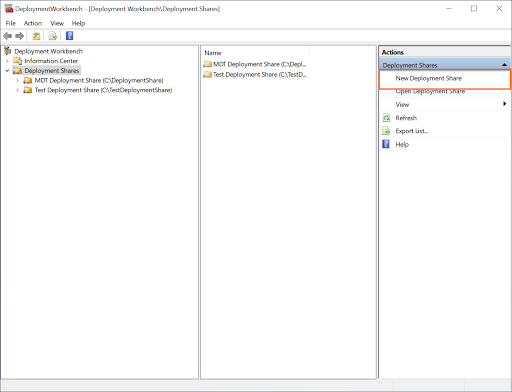Click the Export List icon in Actions pane
The height and width of the screenshot is (392, 512).
click(386, 131)
